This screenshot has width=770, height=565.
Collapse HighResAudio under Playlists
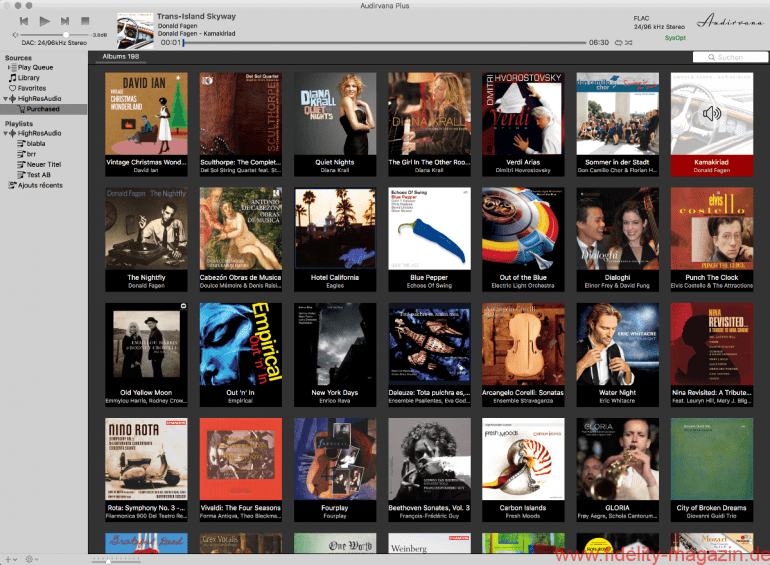[6, 133]
